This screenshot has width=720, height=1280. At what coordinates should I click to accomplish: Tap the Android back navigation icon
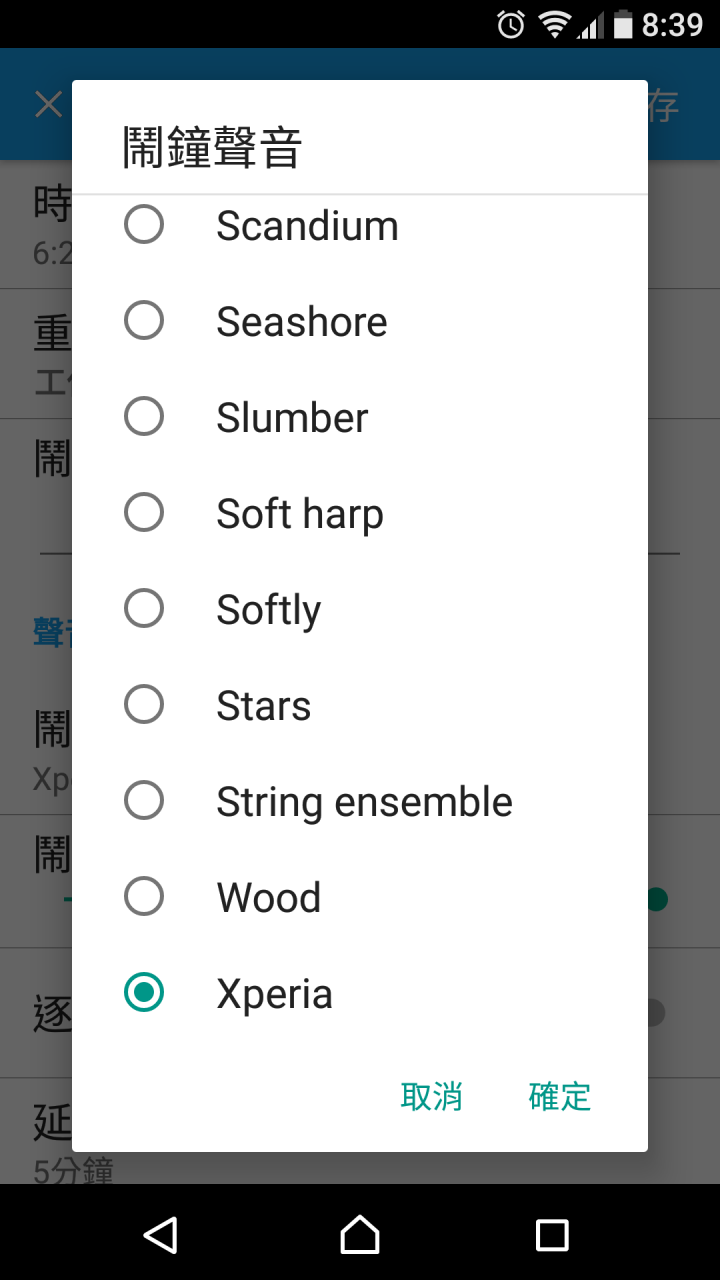click(162, 1235)
